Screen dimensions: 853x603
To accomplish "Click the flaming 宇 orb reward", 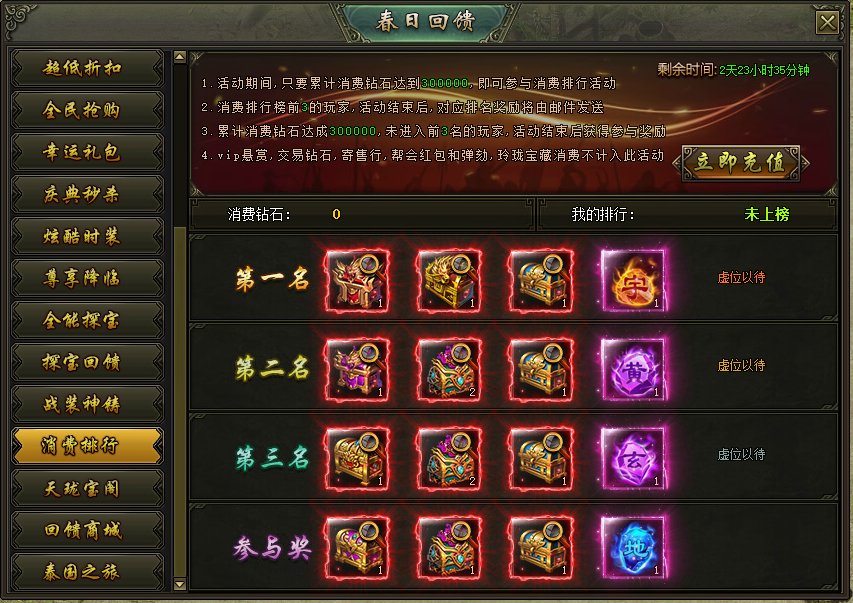I will (633, 281).
